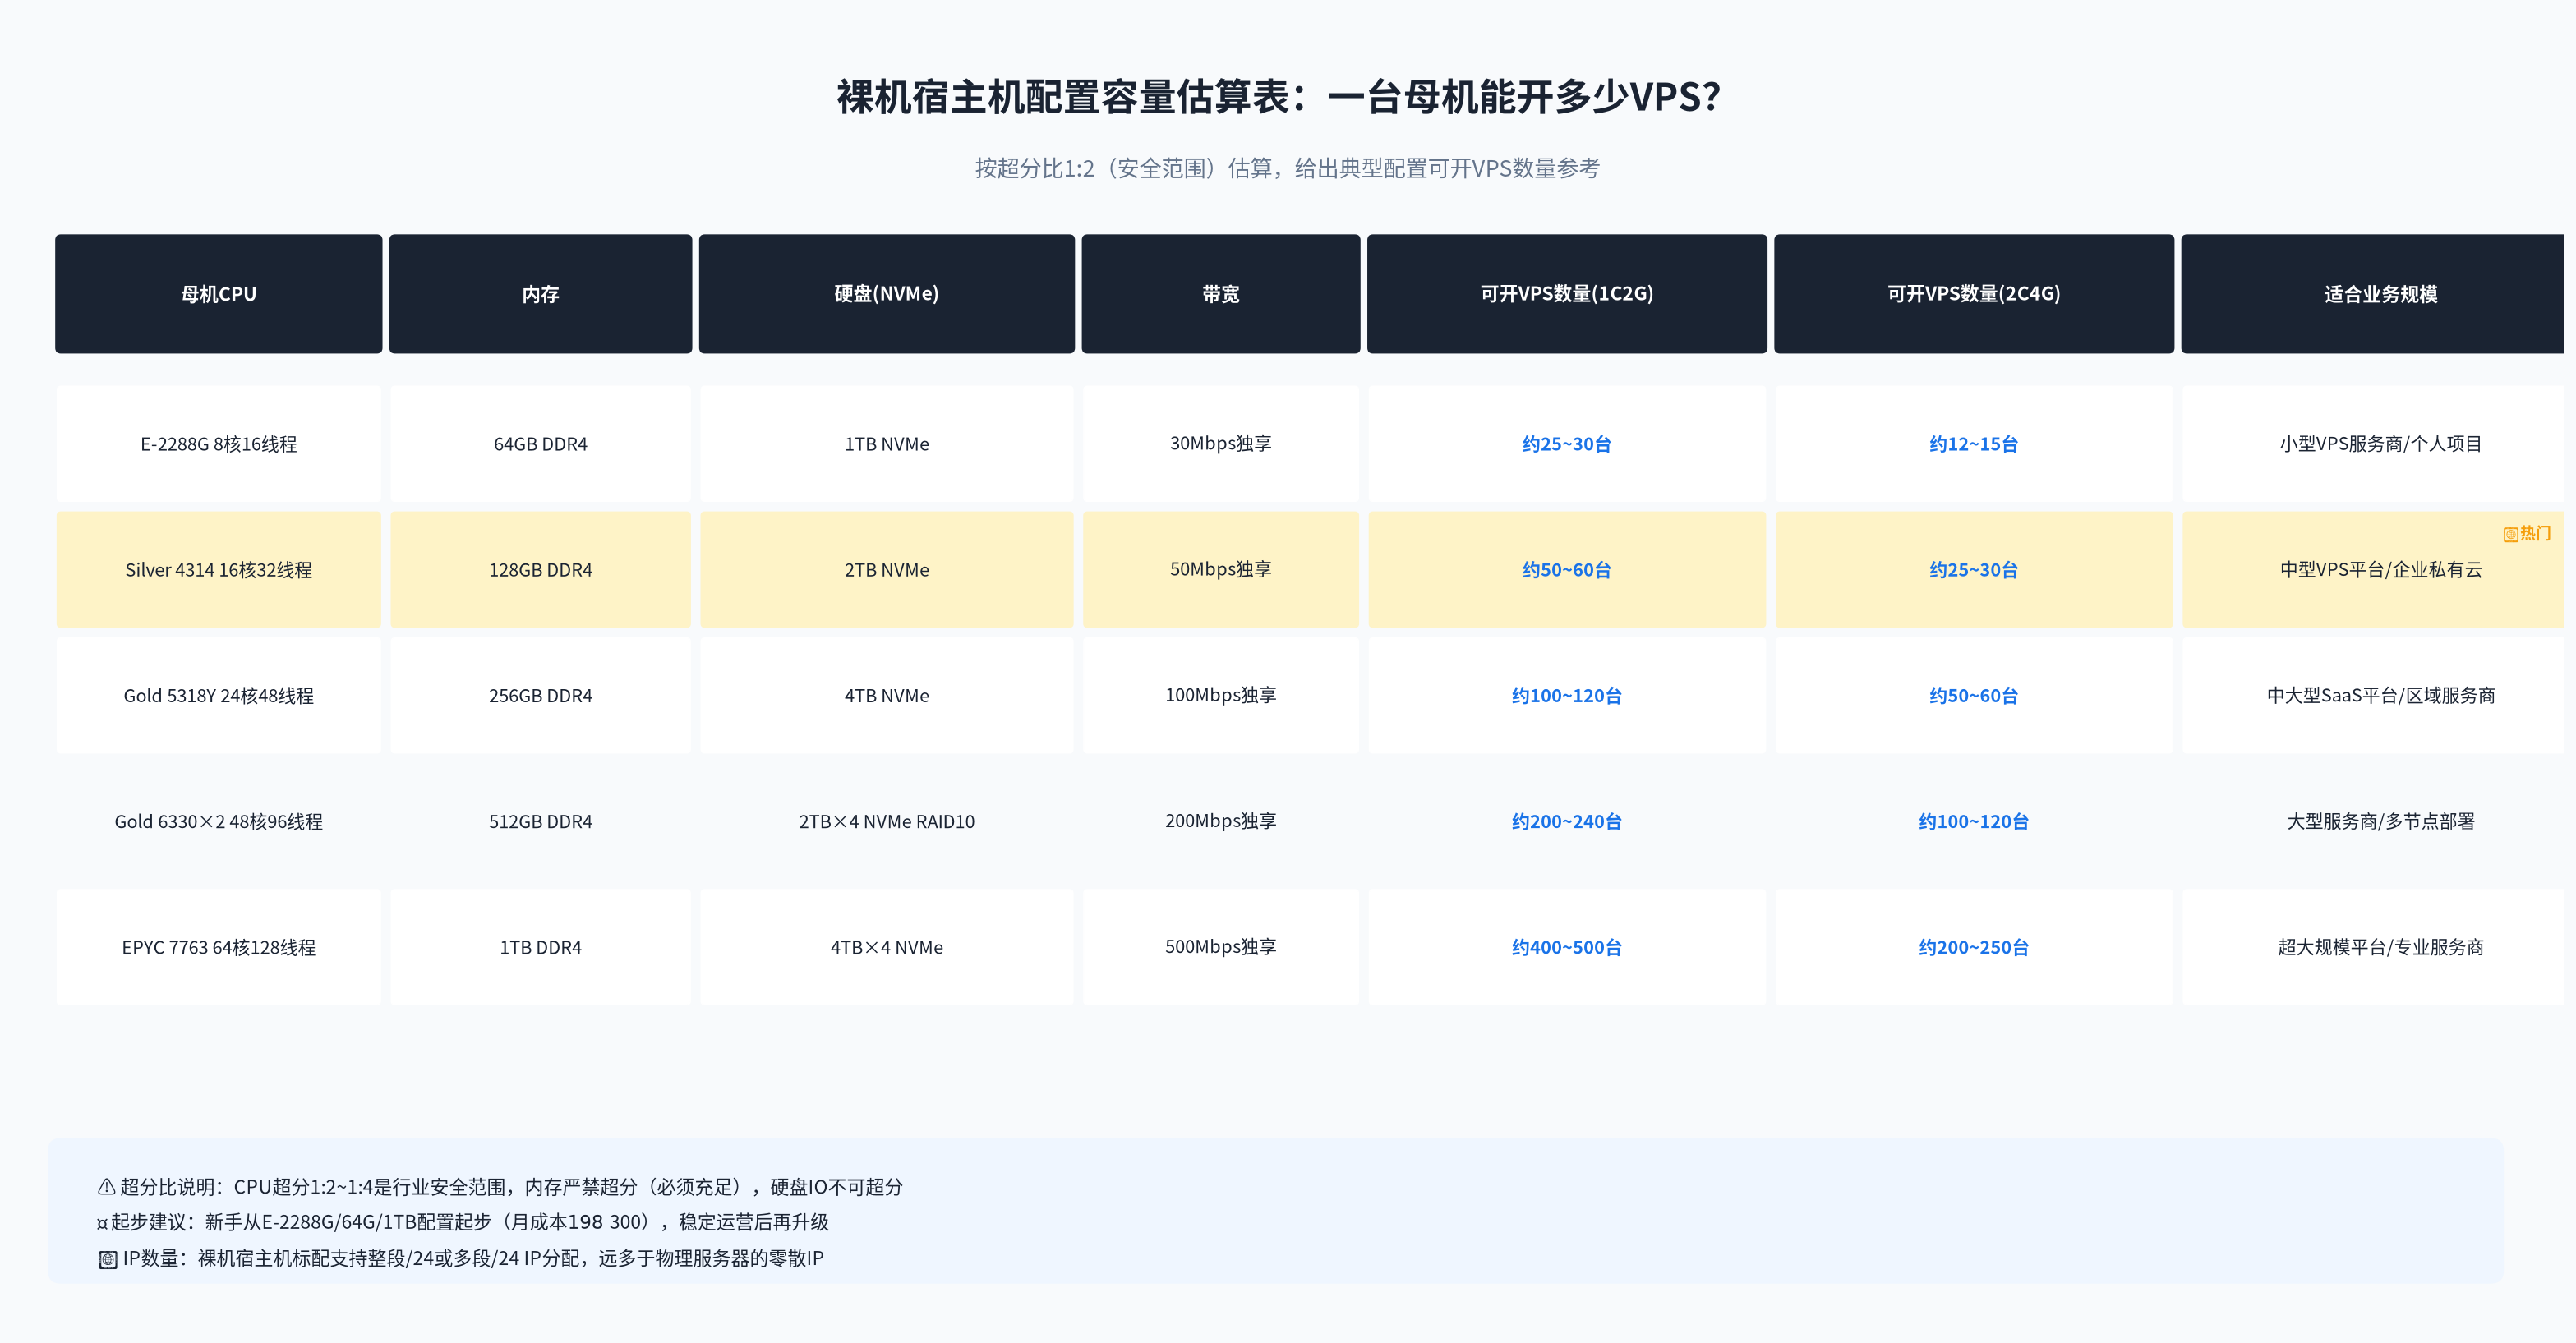Viewport: 2576px width, 1343px height.
Task: Click the icon before IP数量 note
Action: pyautogui.click(x=108, y=1259)
